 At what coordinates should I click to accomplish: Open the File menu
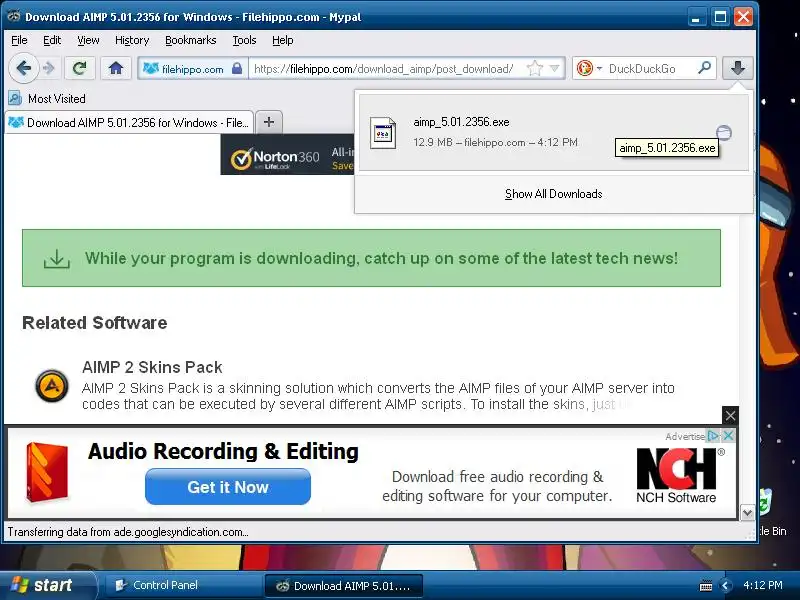[19, 40]
